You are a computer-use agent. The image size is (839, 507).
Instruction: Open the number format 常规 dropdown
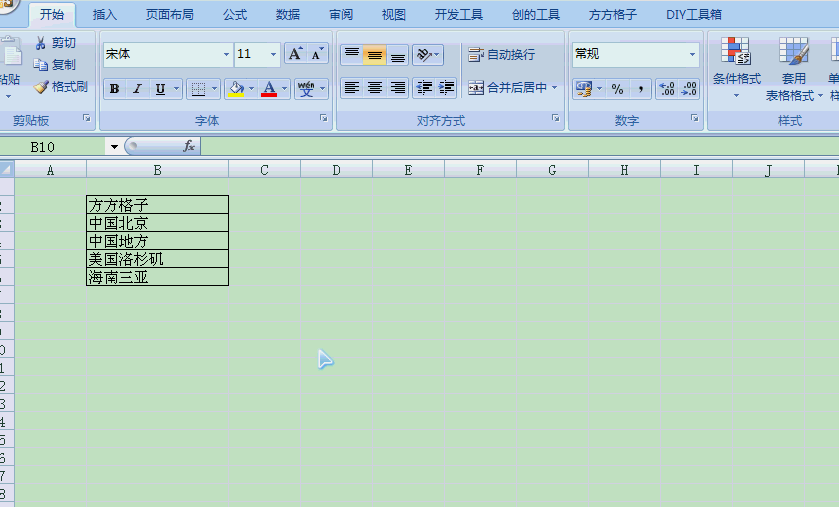[692, 54]
